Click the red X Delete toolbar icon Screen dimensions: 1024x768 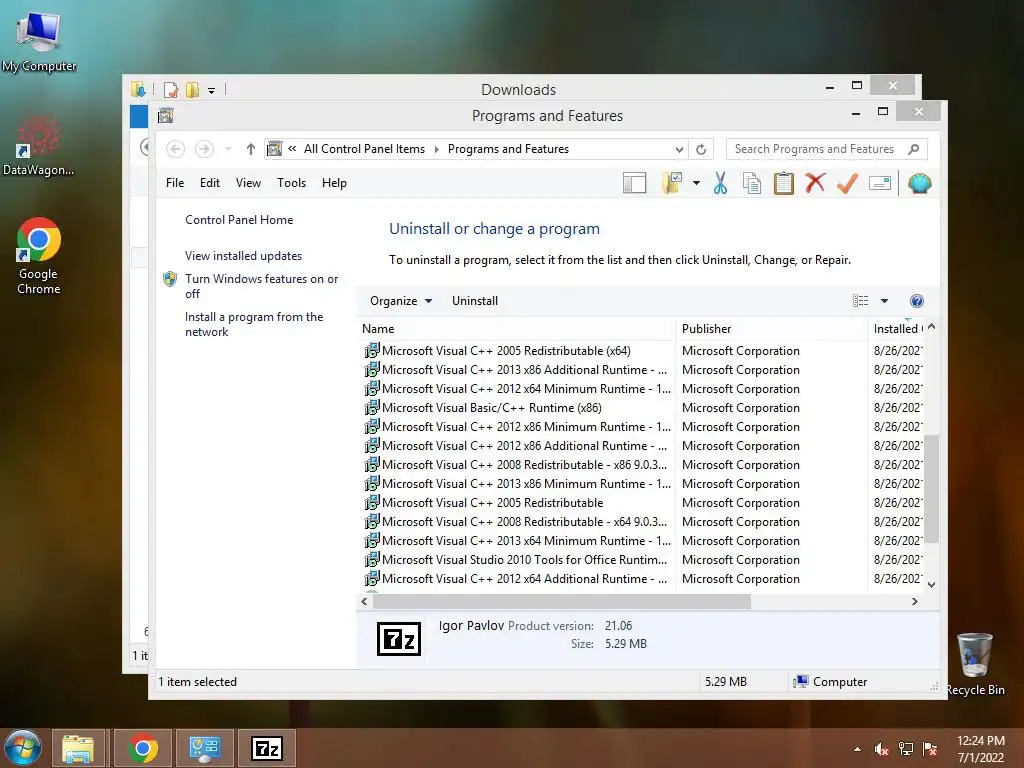[x=815, y=183]
